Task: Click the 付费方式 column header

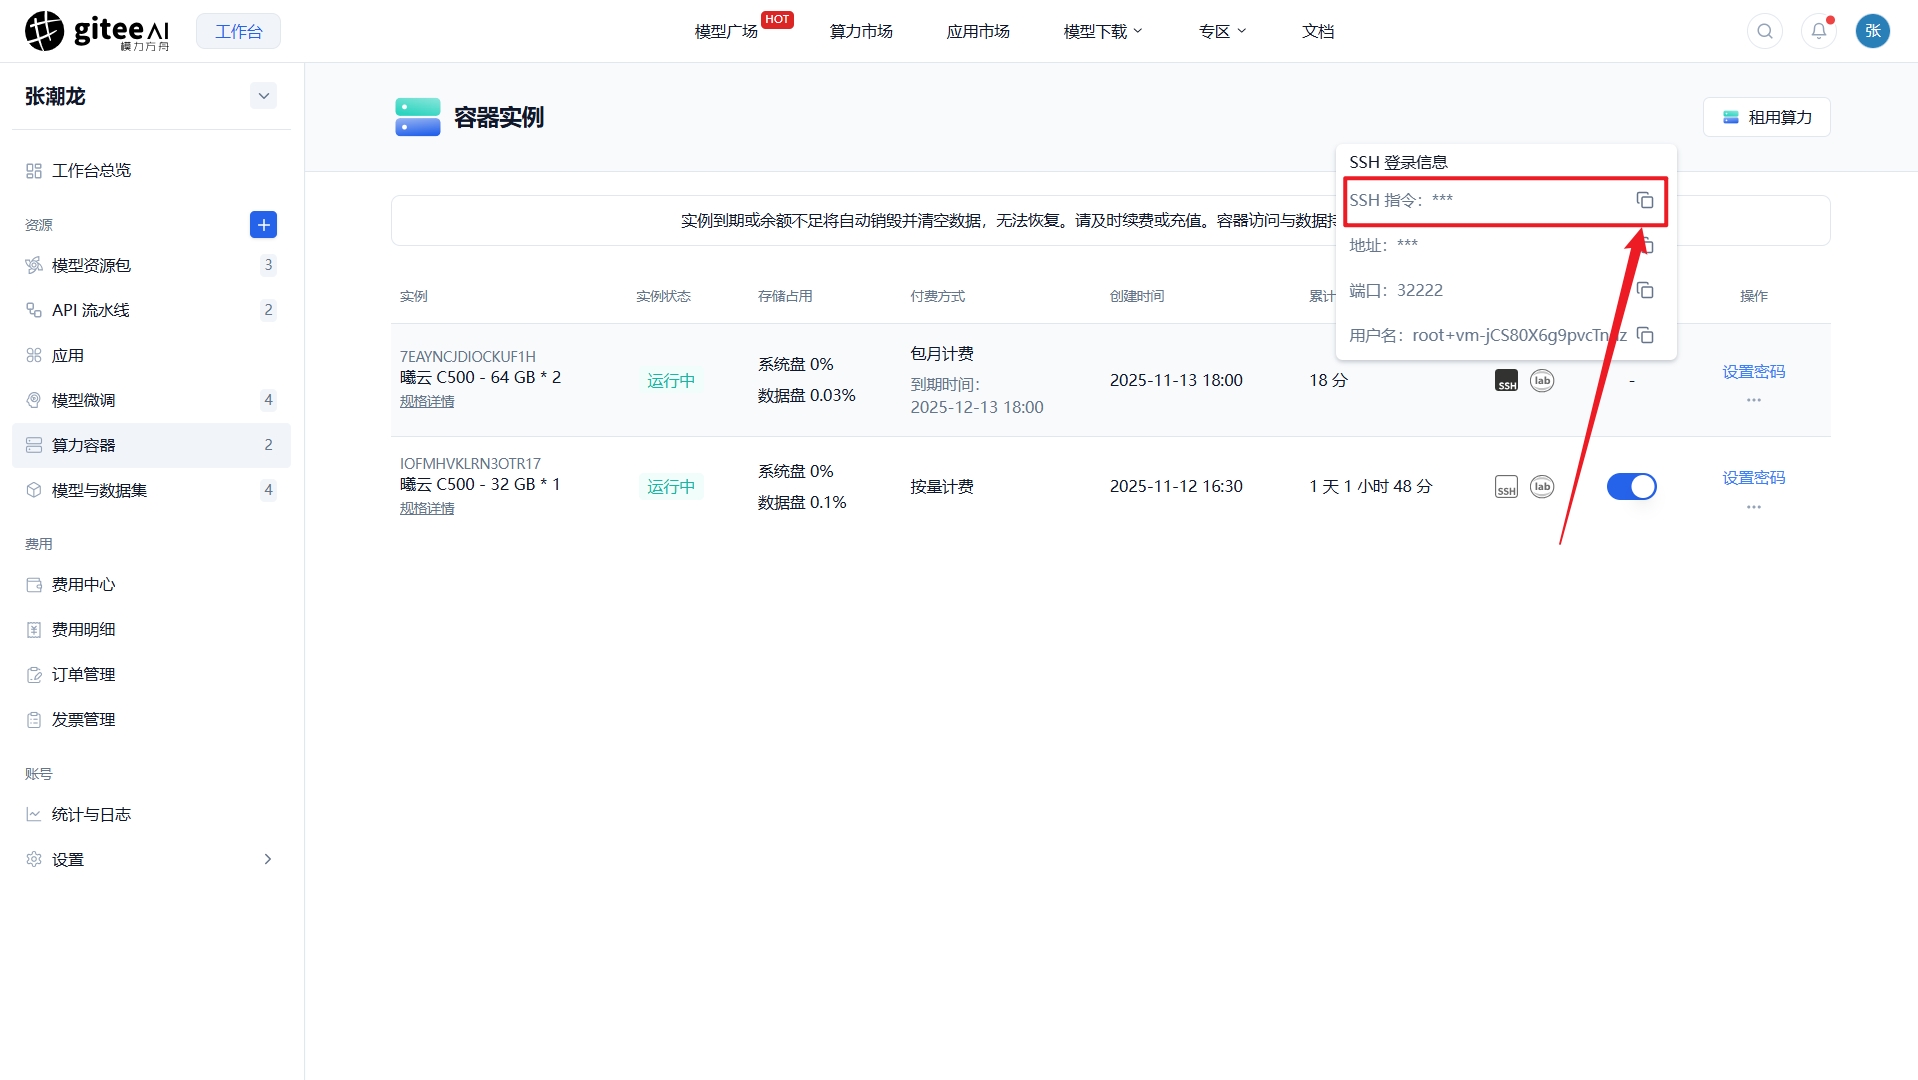Action: (x=937, y=296)
